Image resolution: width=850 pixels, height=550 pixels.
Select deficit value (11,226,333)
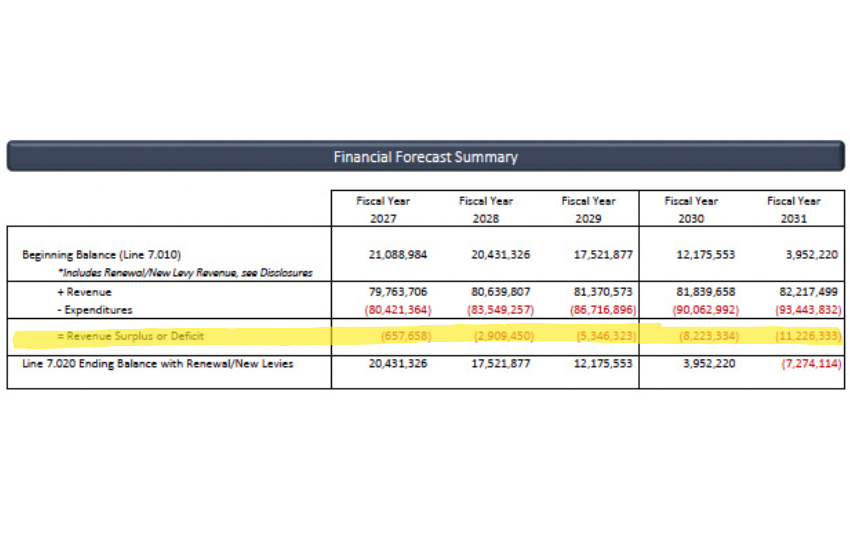[809, 336]
